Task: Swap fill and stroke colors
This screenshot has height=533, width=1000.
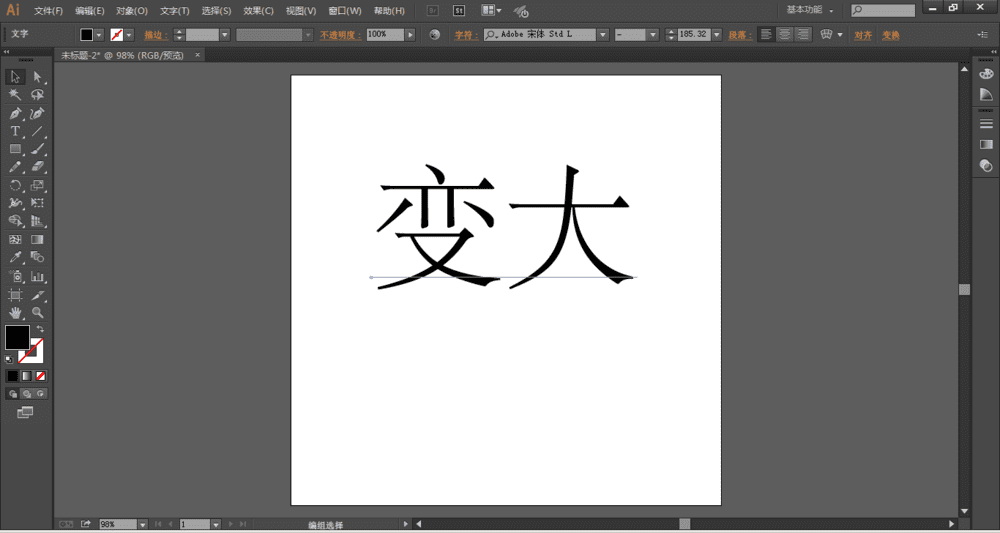Action: pos(40,328)
